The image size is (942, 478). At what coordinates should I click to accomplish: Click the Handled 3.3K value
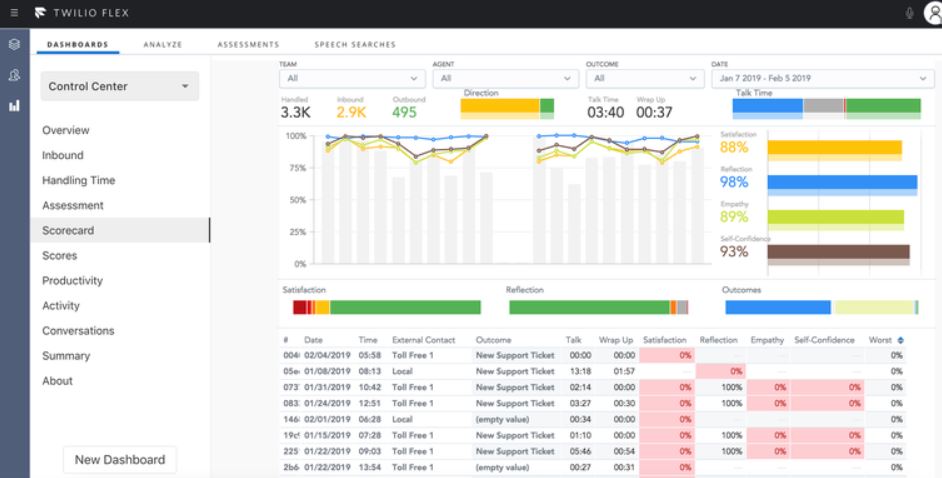(x=296, y=112)
